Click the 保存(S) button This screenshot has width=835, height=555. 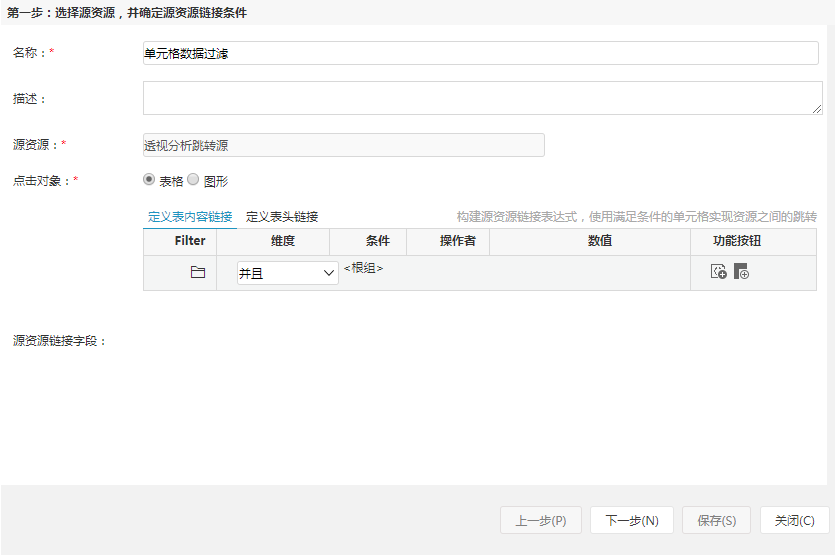coord(716,520)
